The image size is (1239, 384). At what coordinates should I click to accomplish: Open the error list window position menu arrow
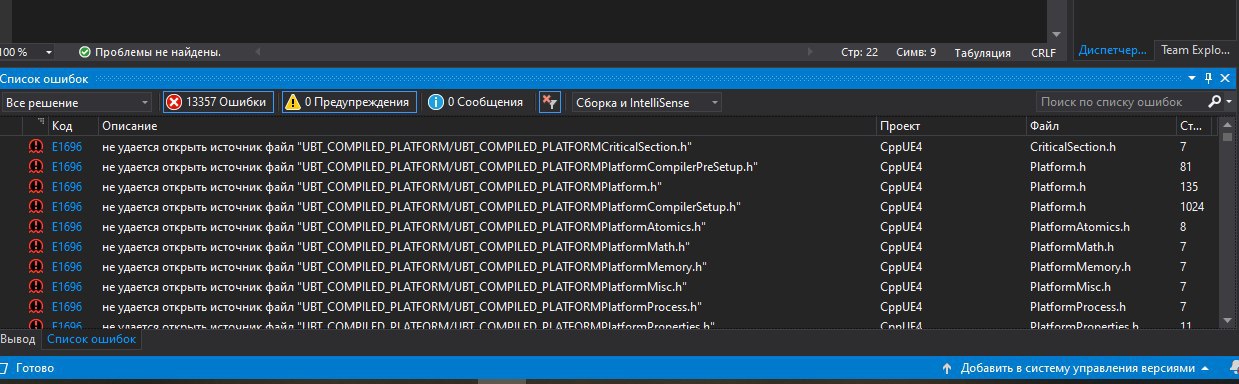[x=1192, y=78]
